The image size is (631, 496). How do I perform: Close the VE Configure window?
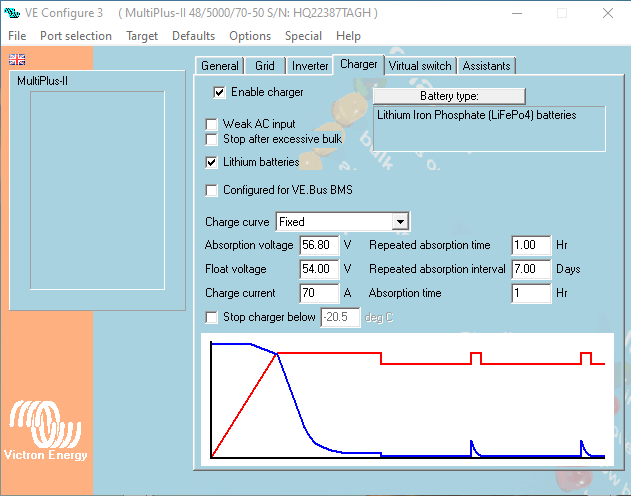pos(608,13)
